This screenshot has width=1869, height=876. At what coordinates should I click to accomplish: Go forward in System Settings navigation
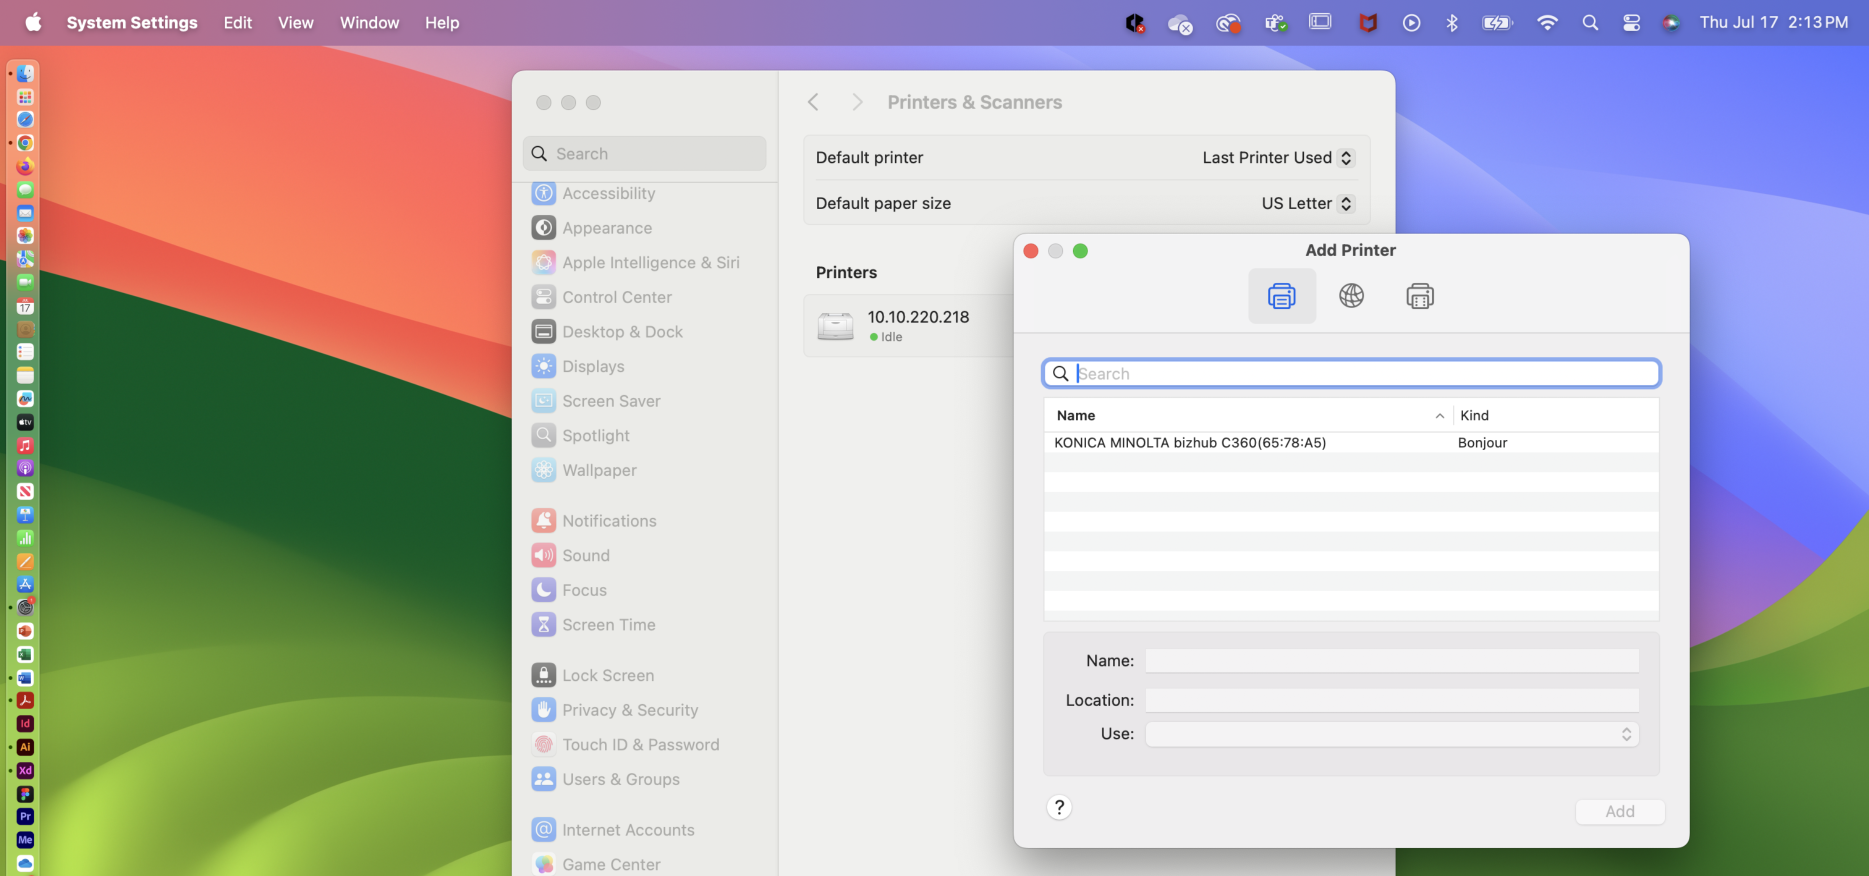(857, 102)
